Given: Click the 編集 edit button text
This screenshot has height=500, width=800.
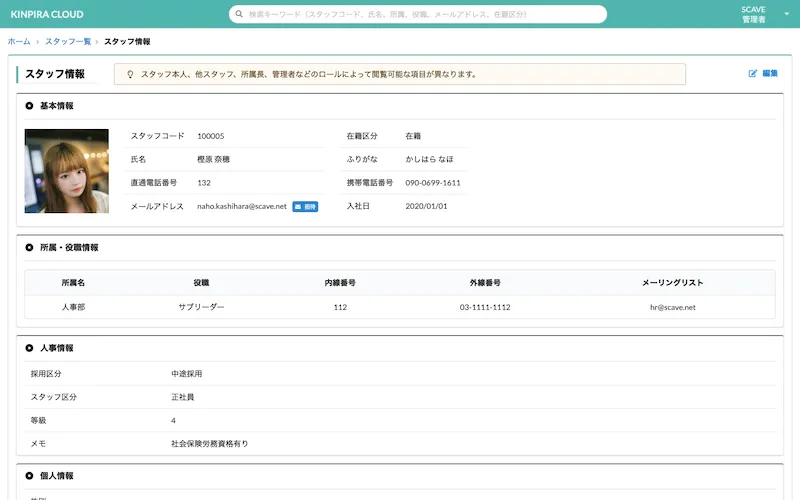Looking at the screenshot, I should click(x=770, y=74).
